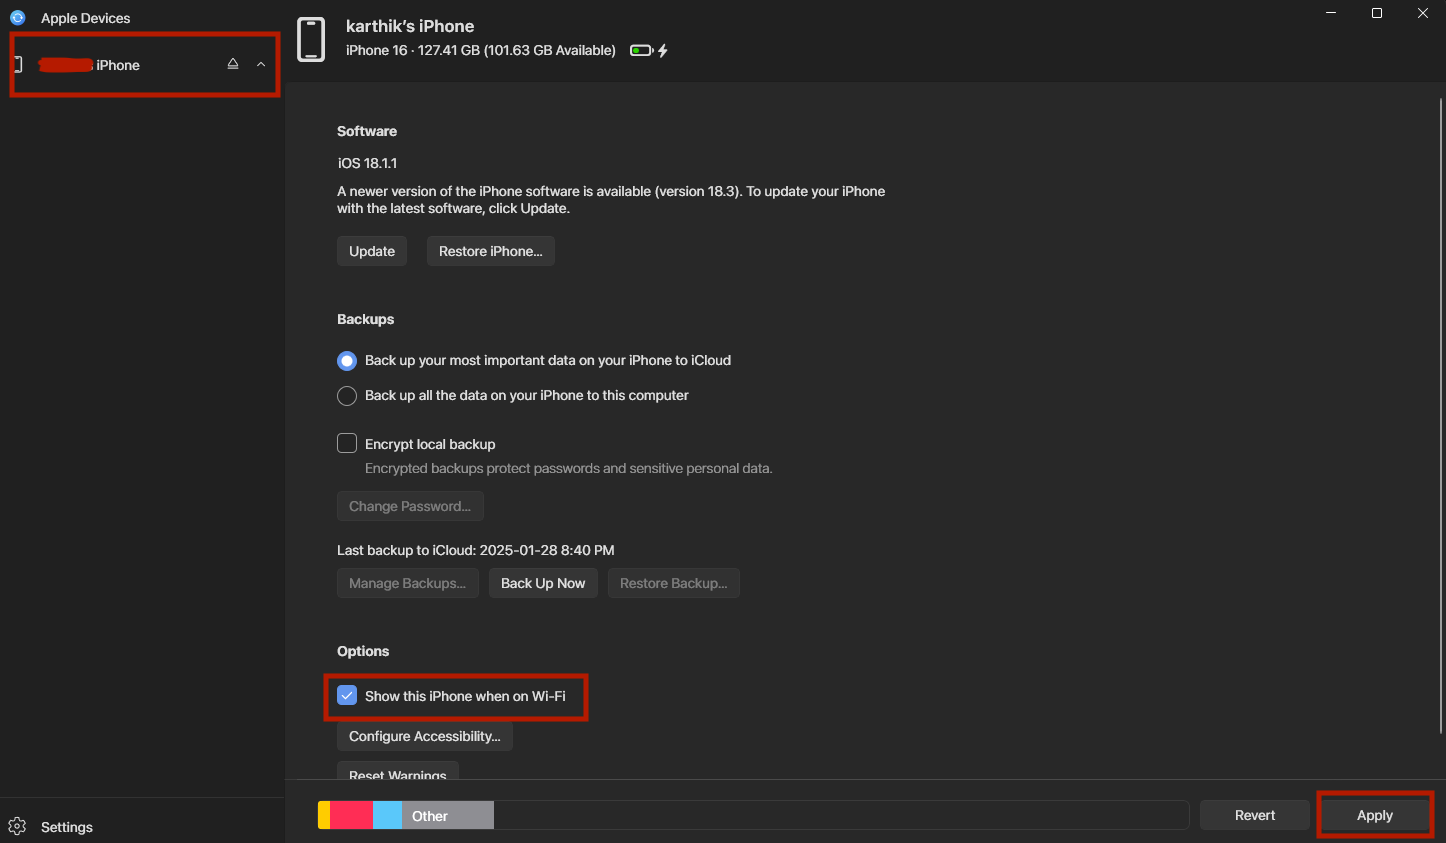Click the Reset Warnings button
Viewport: 1446px width, 843px height.
click(398, 771)
